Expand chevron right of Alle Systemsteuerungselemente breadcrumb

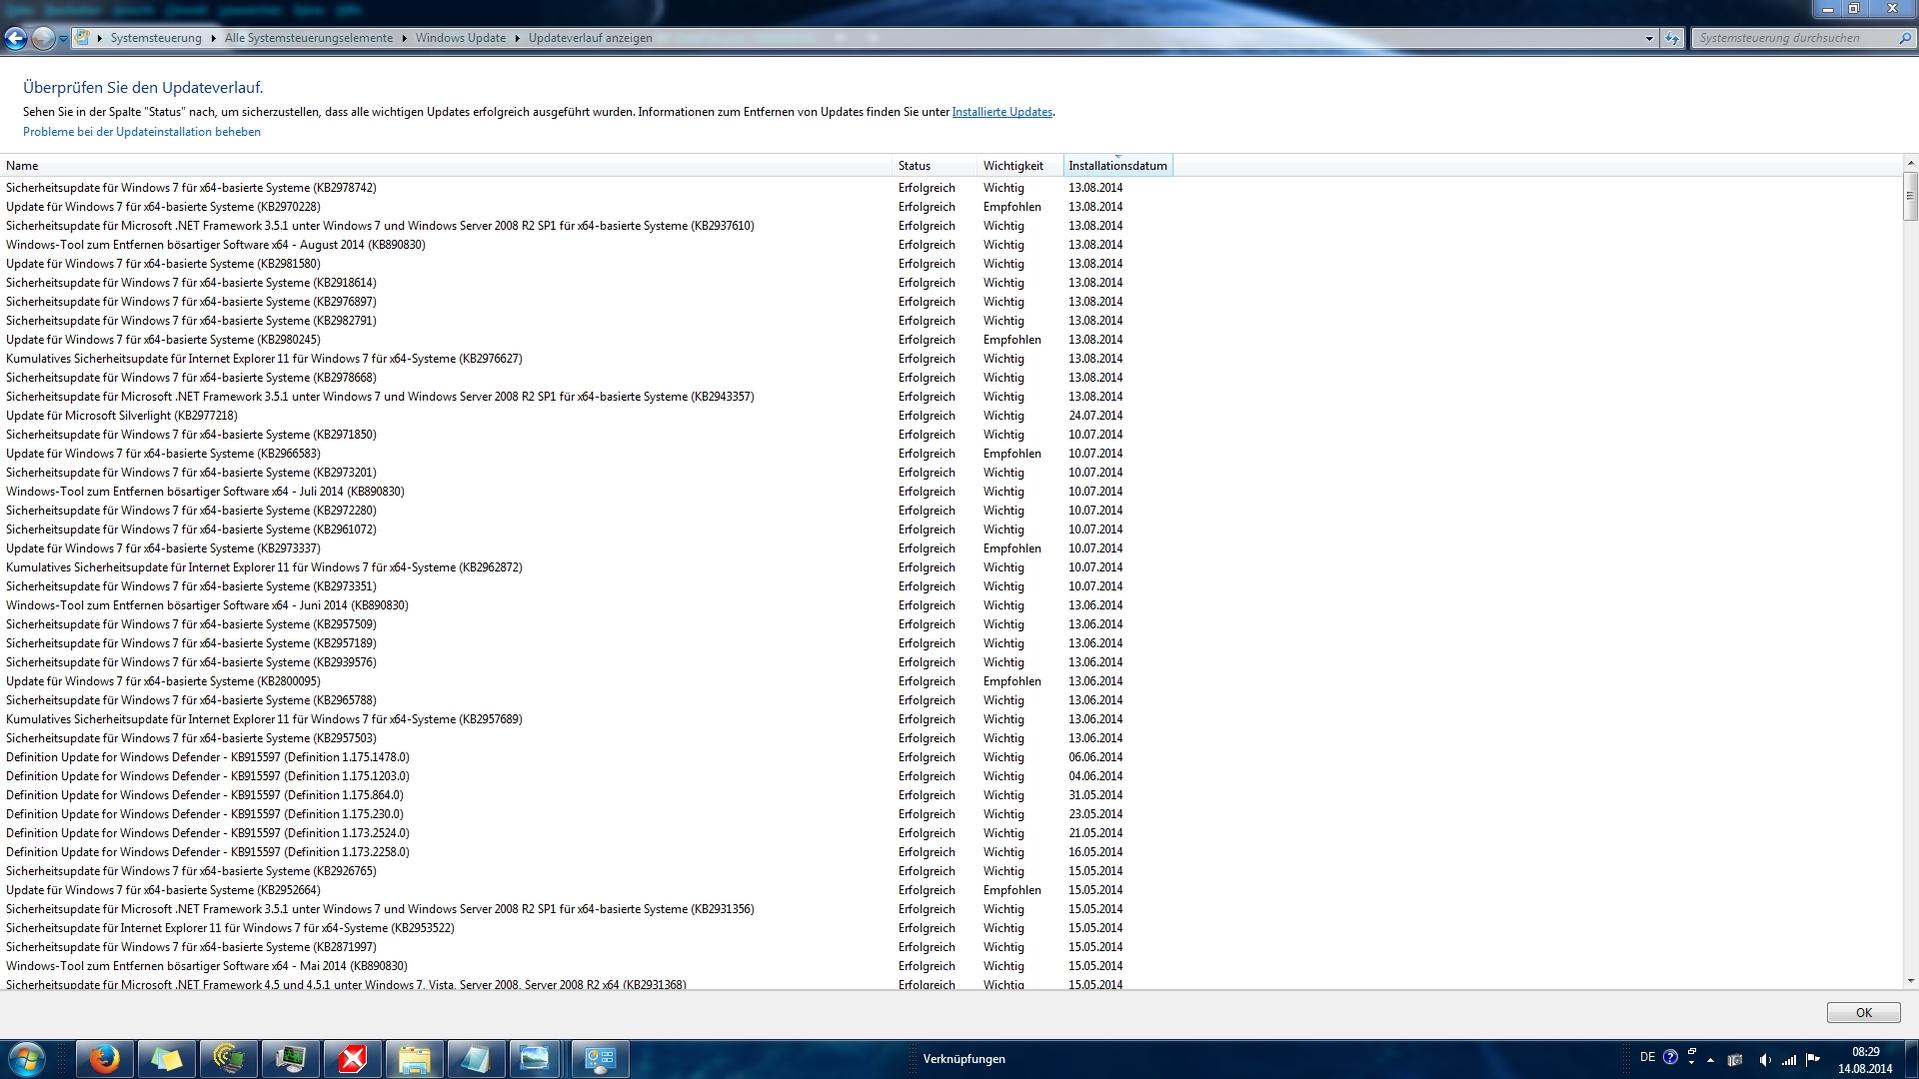pyautogui.click(x=405, y=38)
